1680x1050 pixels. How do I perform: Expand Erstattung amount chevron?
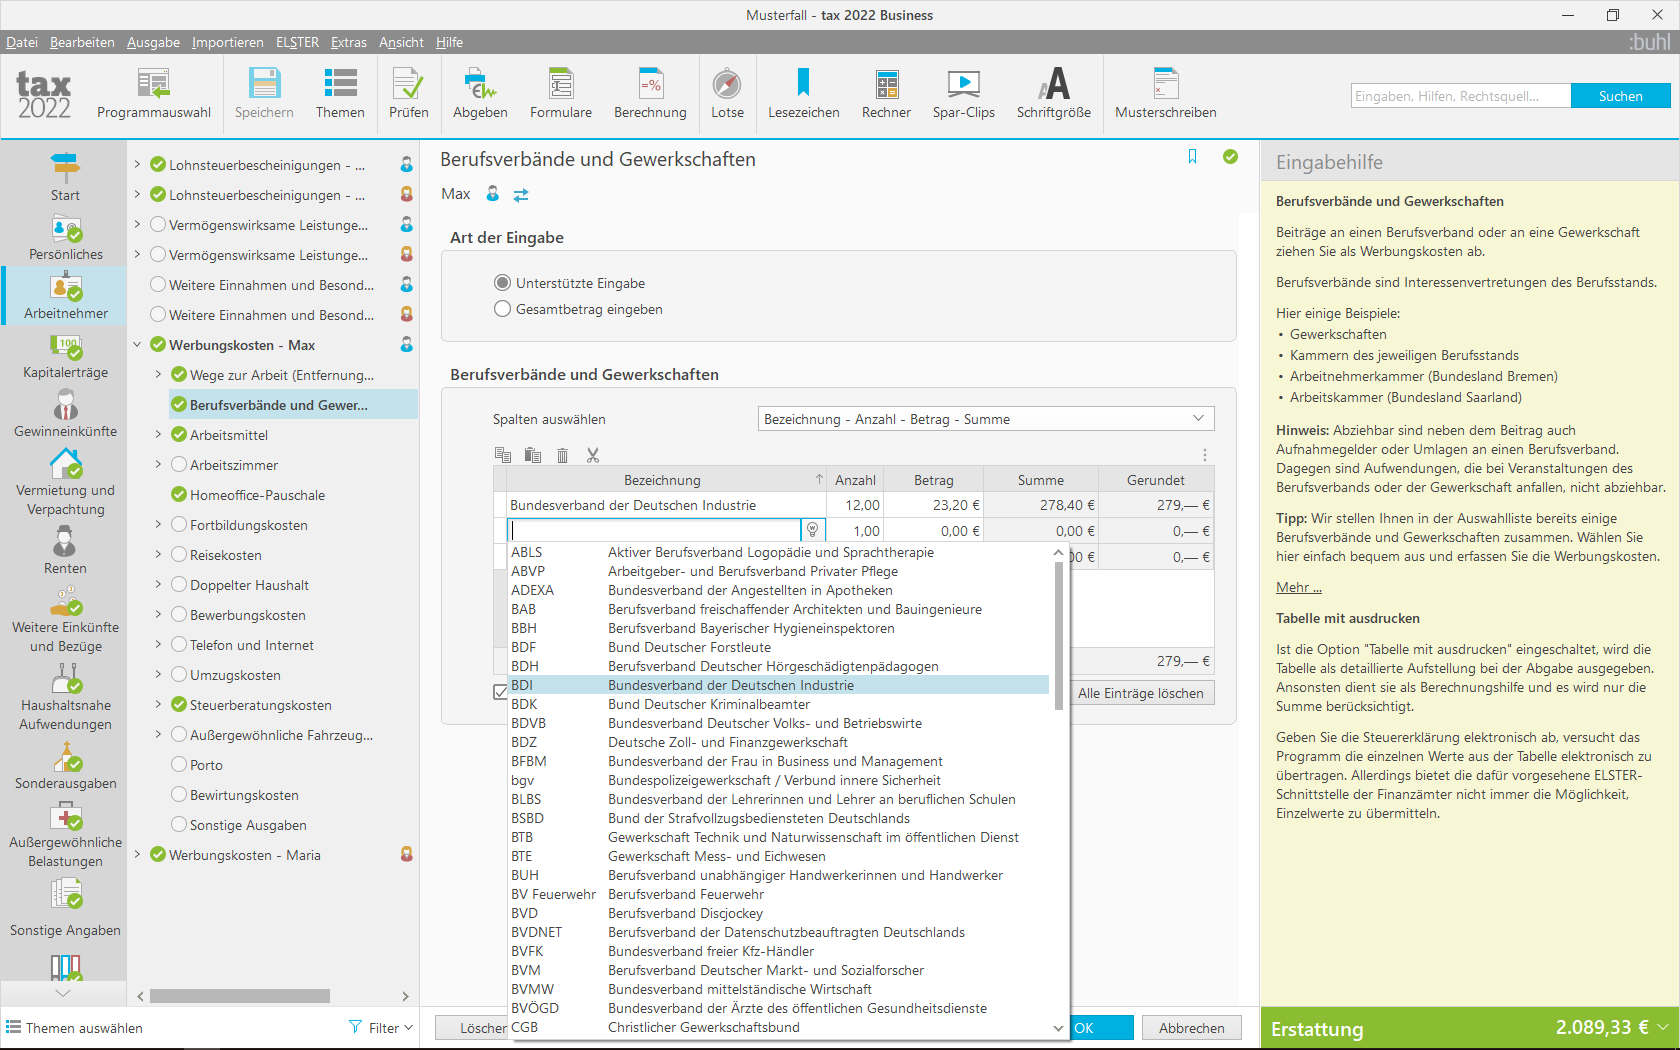[x=1662, y=1027]
